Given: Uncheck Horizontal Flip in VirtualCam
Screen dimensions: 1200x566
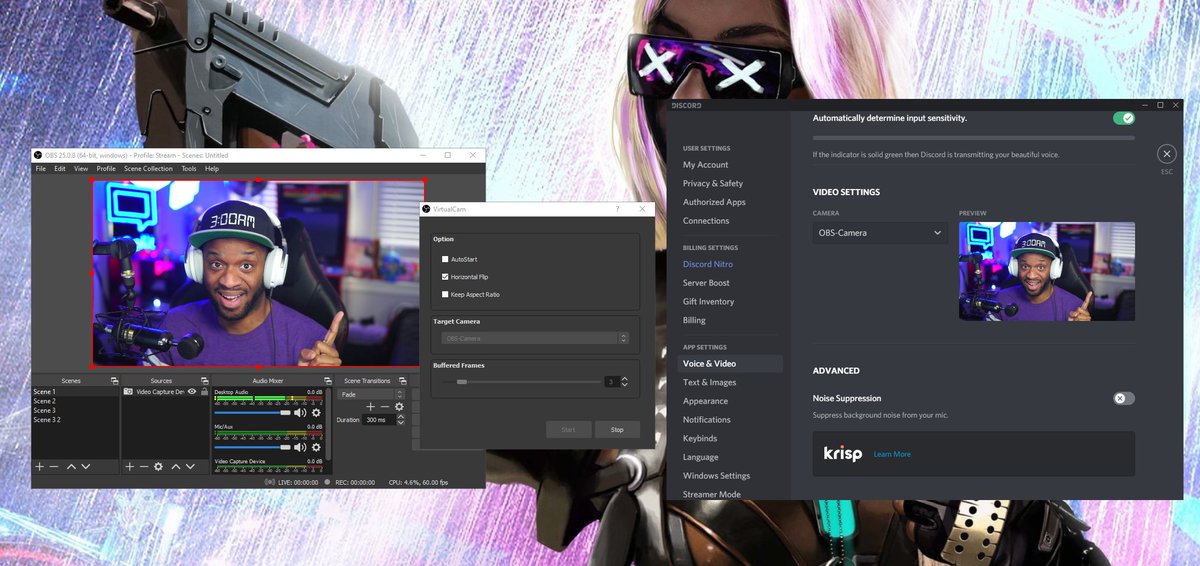Looking at the screenshot, I should [x=445, y=276].
